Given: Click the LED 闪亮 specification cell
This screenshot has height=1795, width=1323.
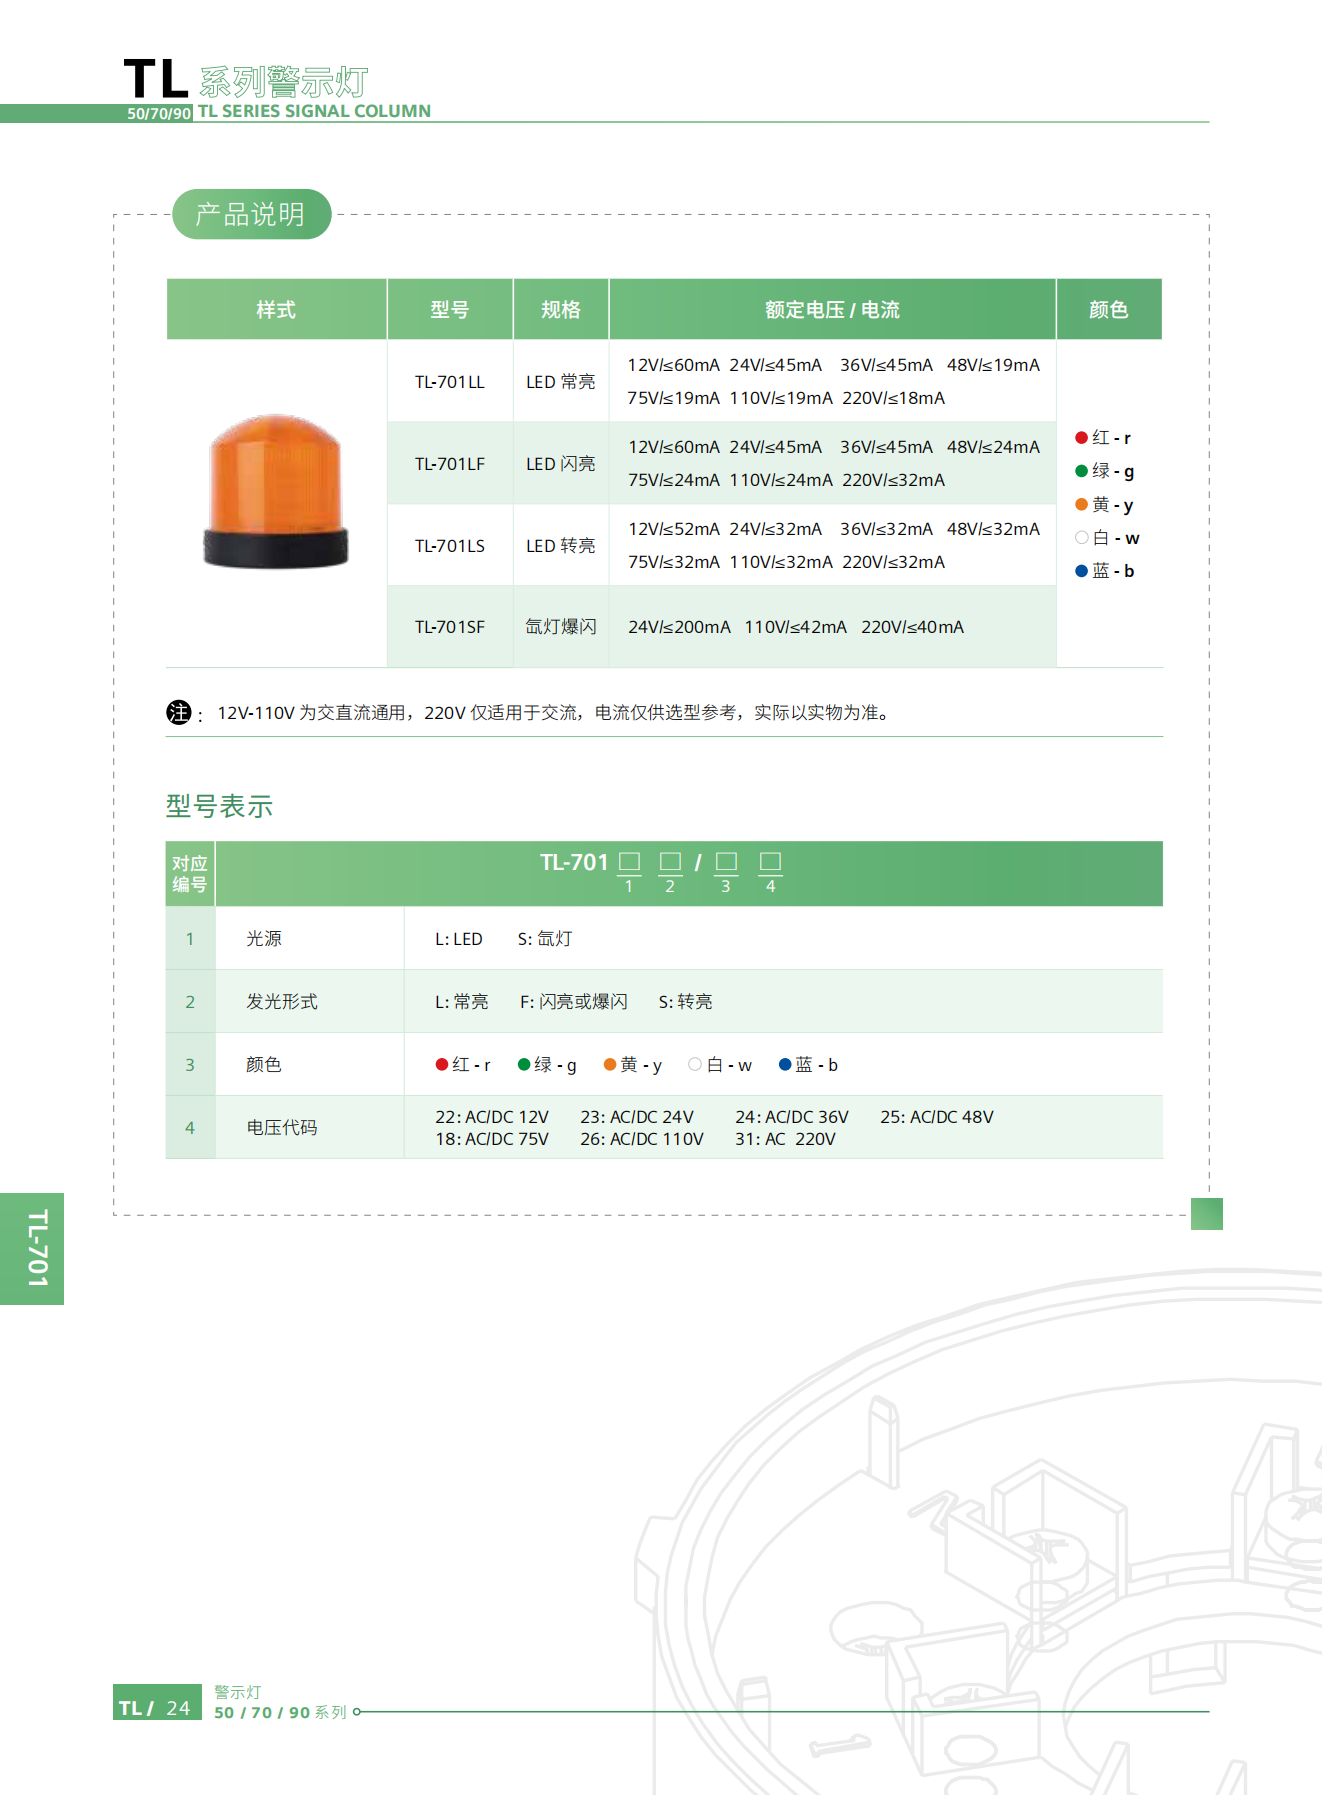Looking at the screenshot, I should pyautogui.click(x=561, y=464).
